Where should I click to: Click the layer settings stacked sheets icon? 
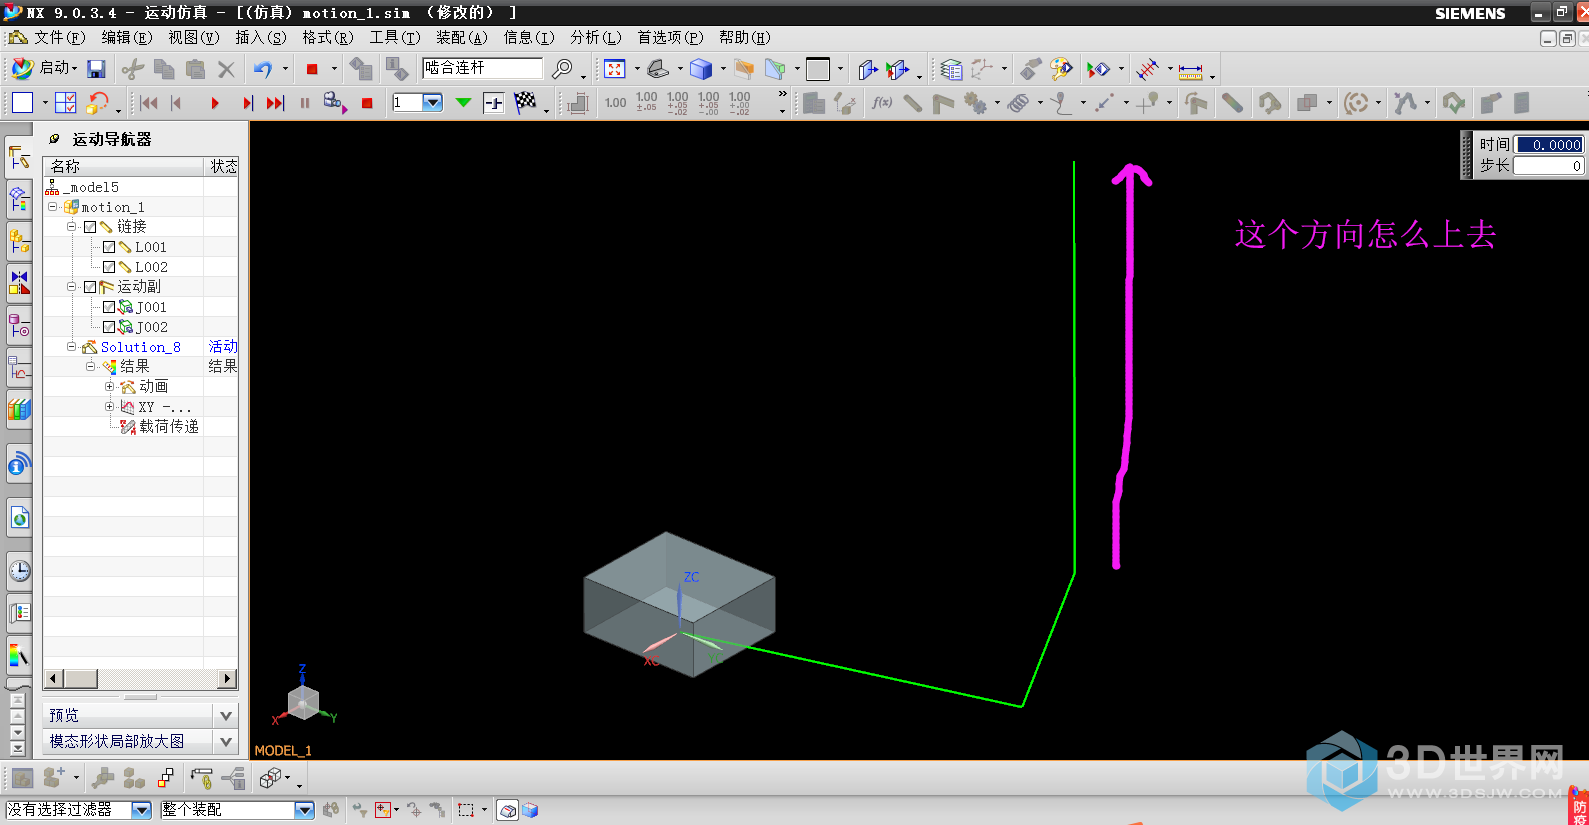click(x=951, y=69)
